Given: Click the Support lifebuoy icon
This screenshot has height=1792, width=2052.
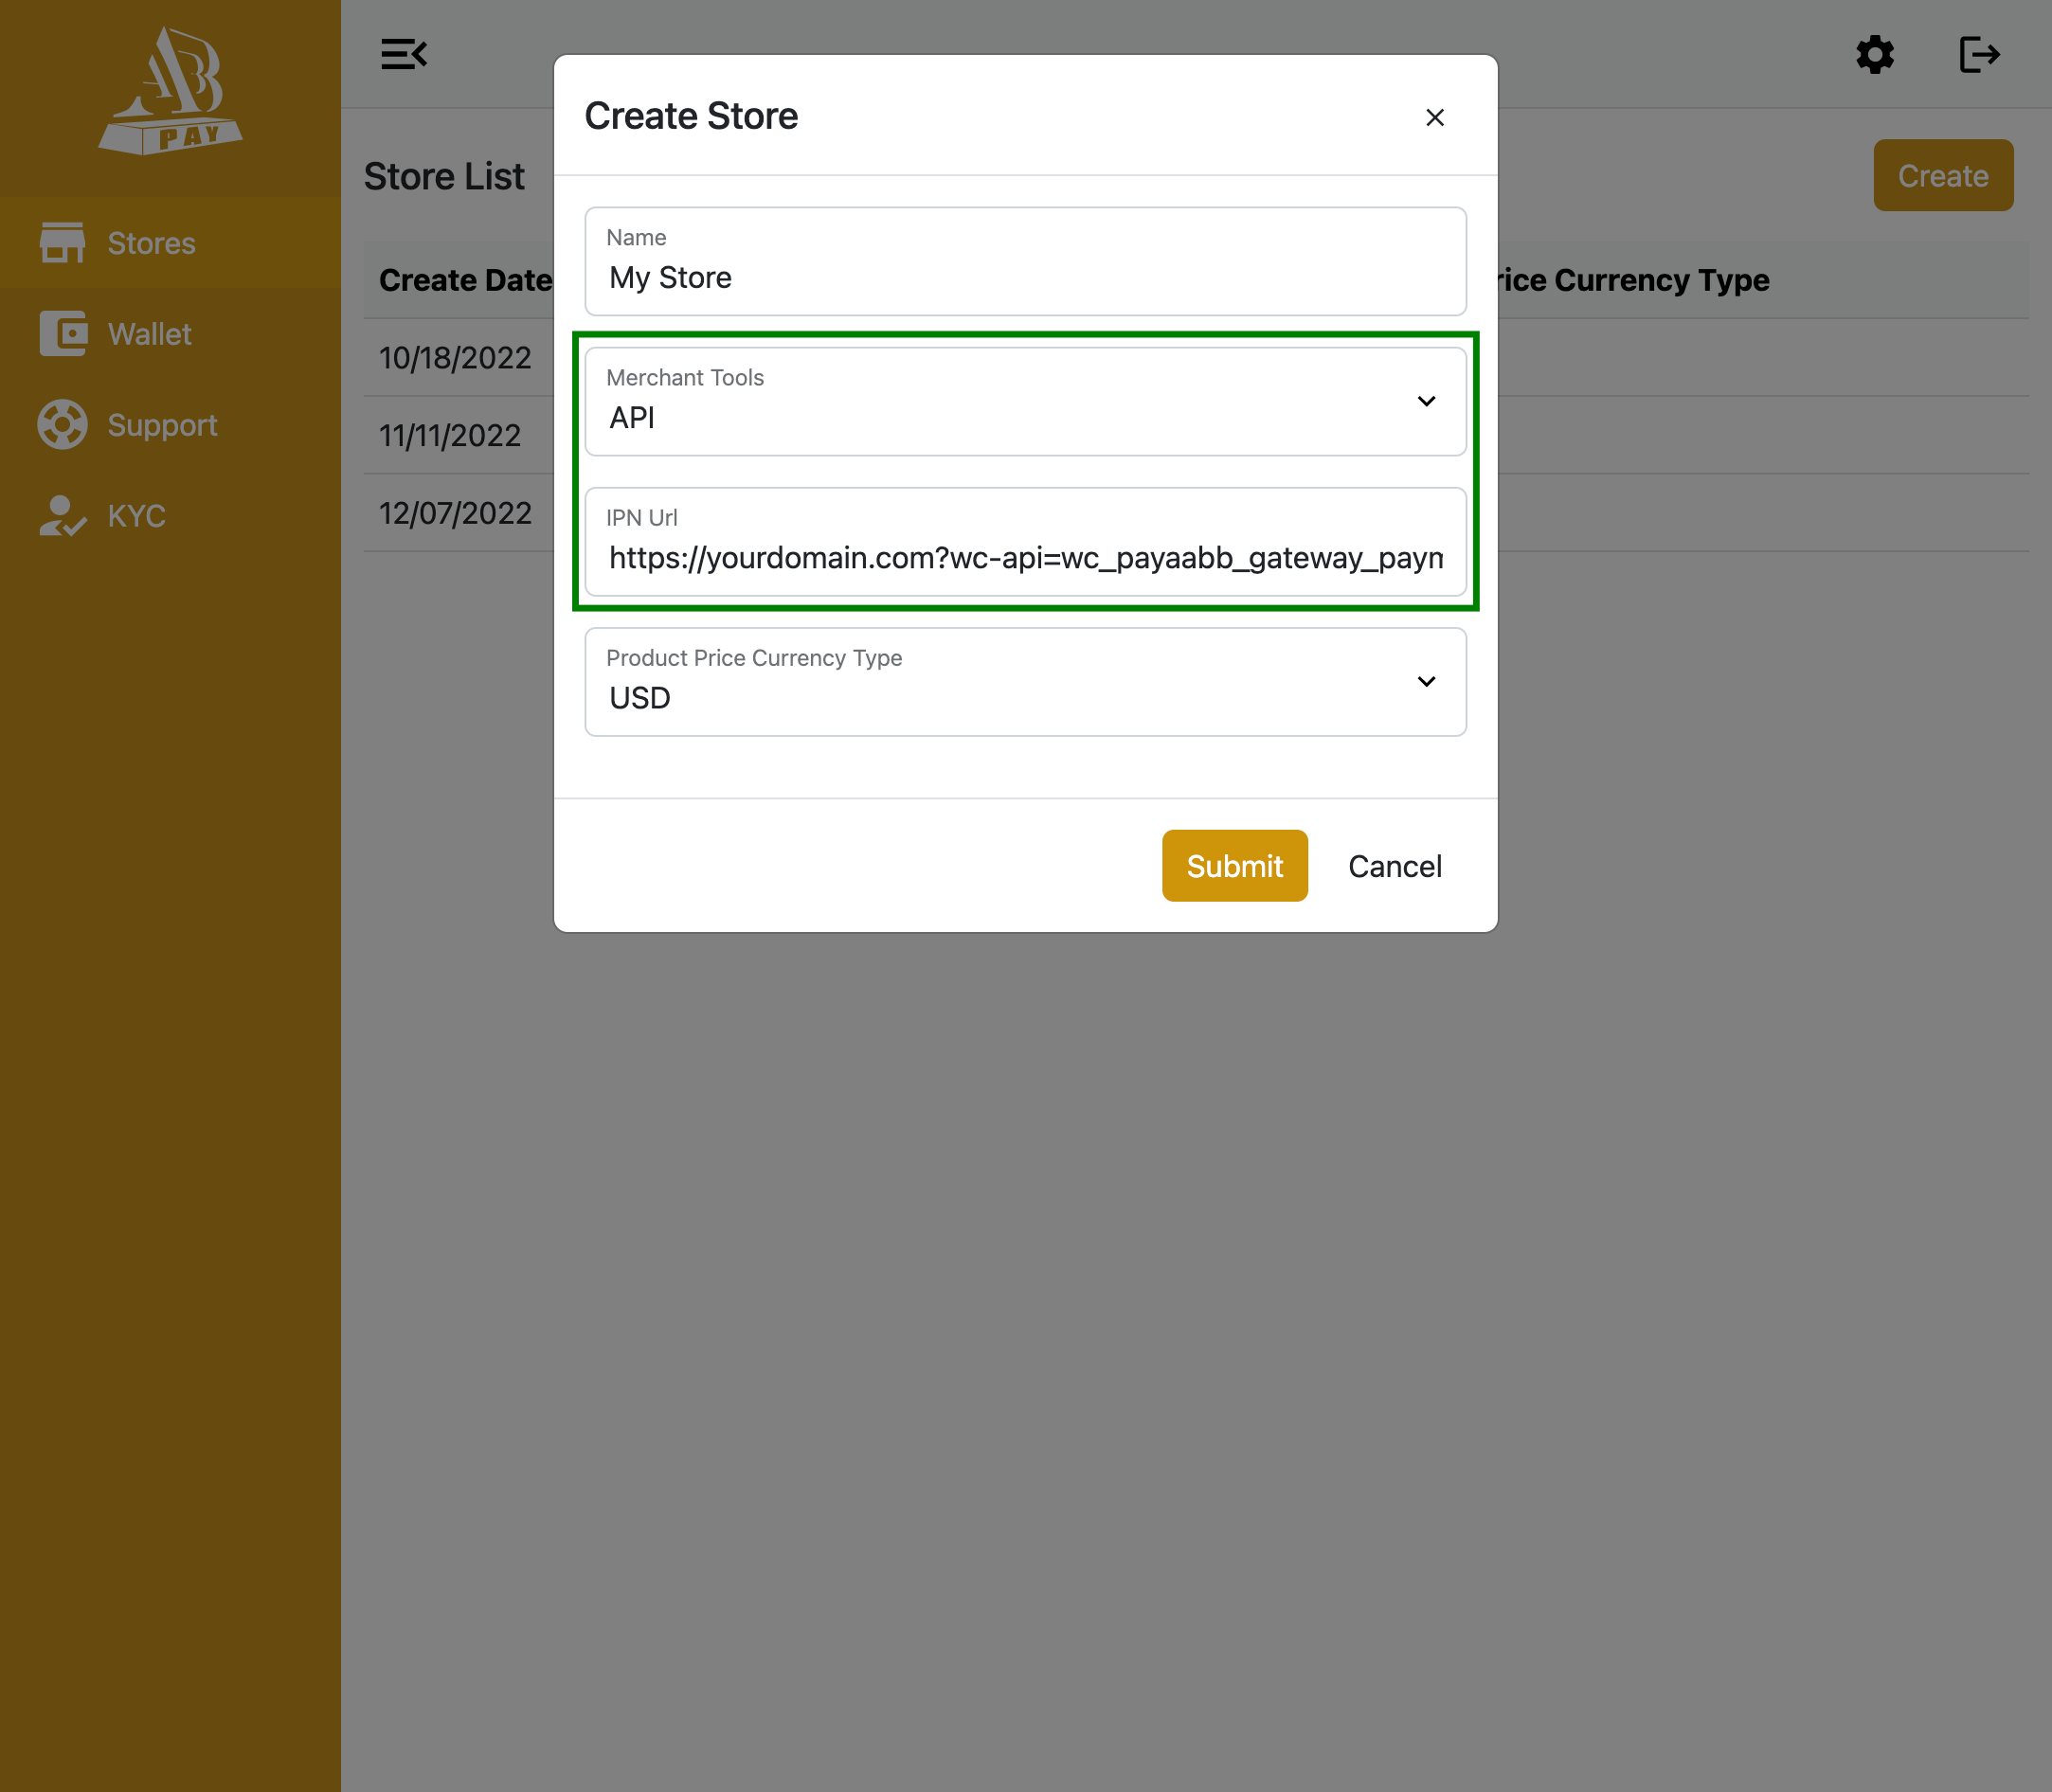Looking at the screenshot, I should (x=62, y=425).
